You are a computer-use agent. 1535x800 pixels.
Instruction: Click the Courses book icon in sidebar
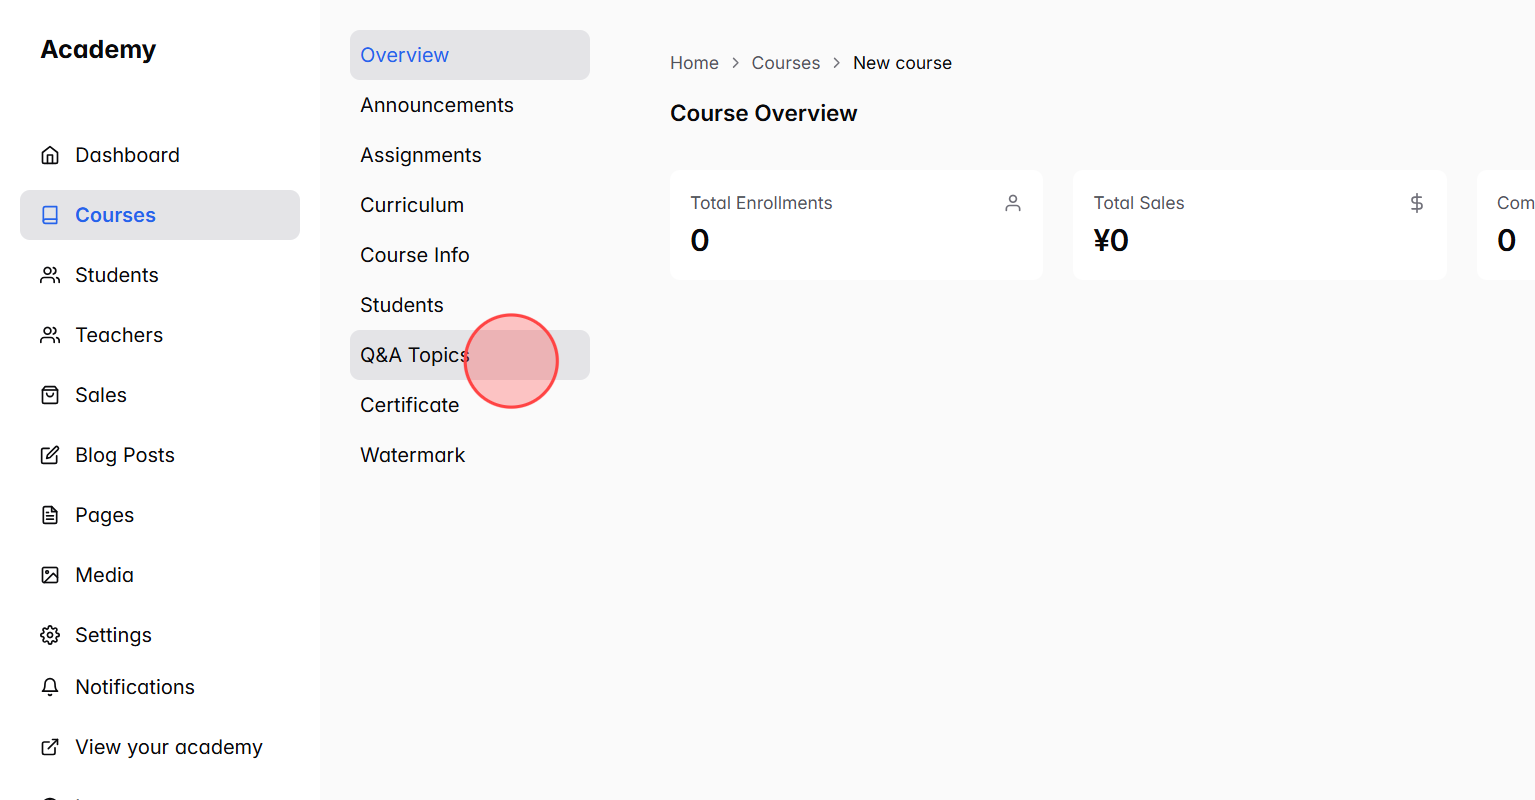coord(50,214)
